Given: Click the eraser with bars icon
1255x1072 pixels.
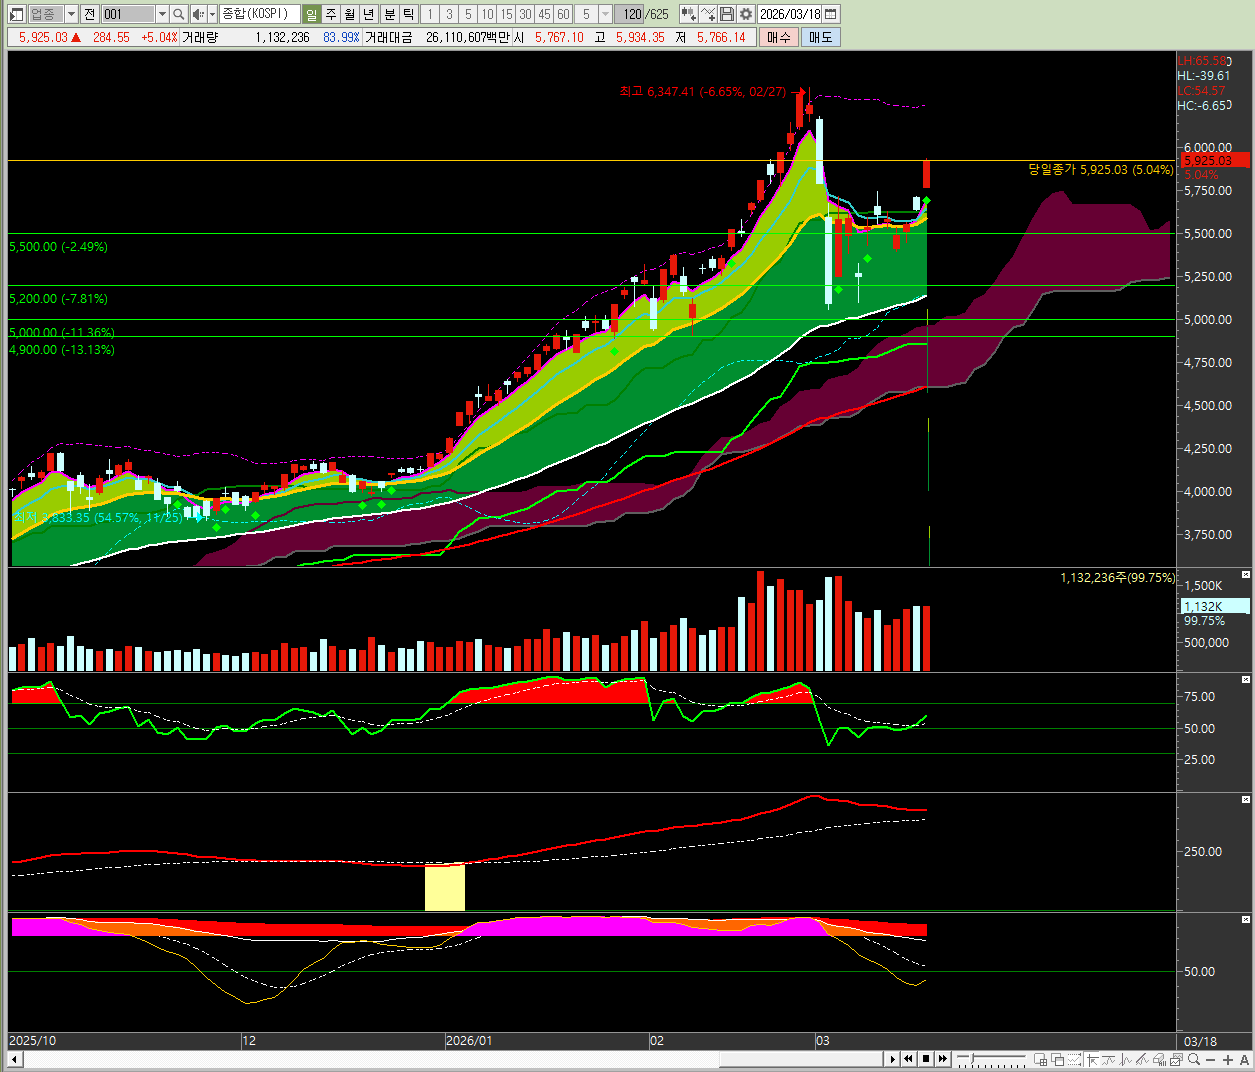Looking at the screenshot, I should pos(1160,1059).
